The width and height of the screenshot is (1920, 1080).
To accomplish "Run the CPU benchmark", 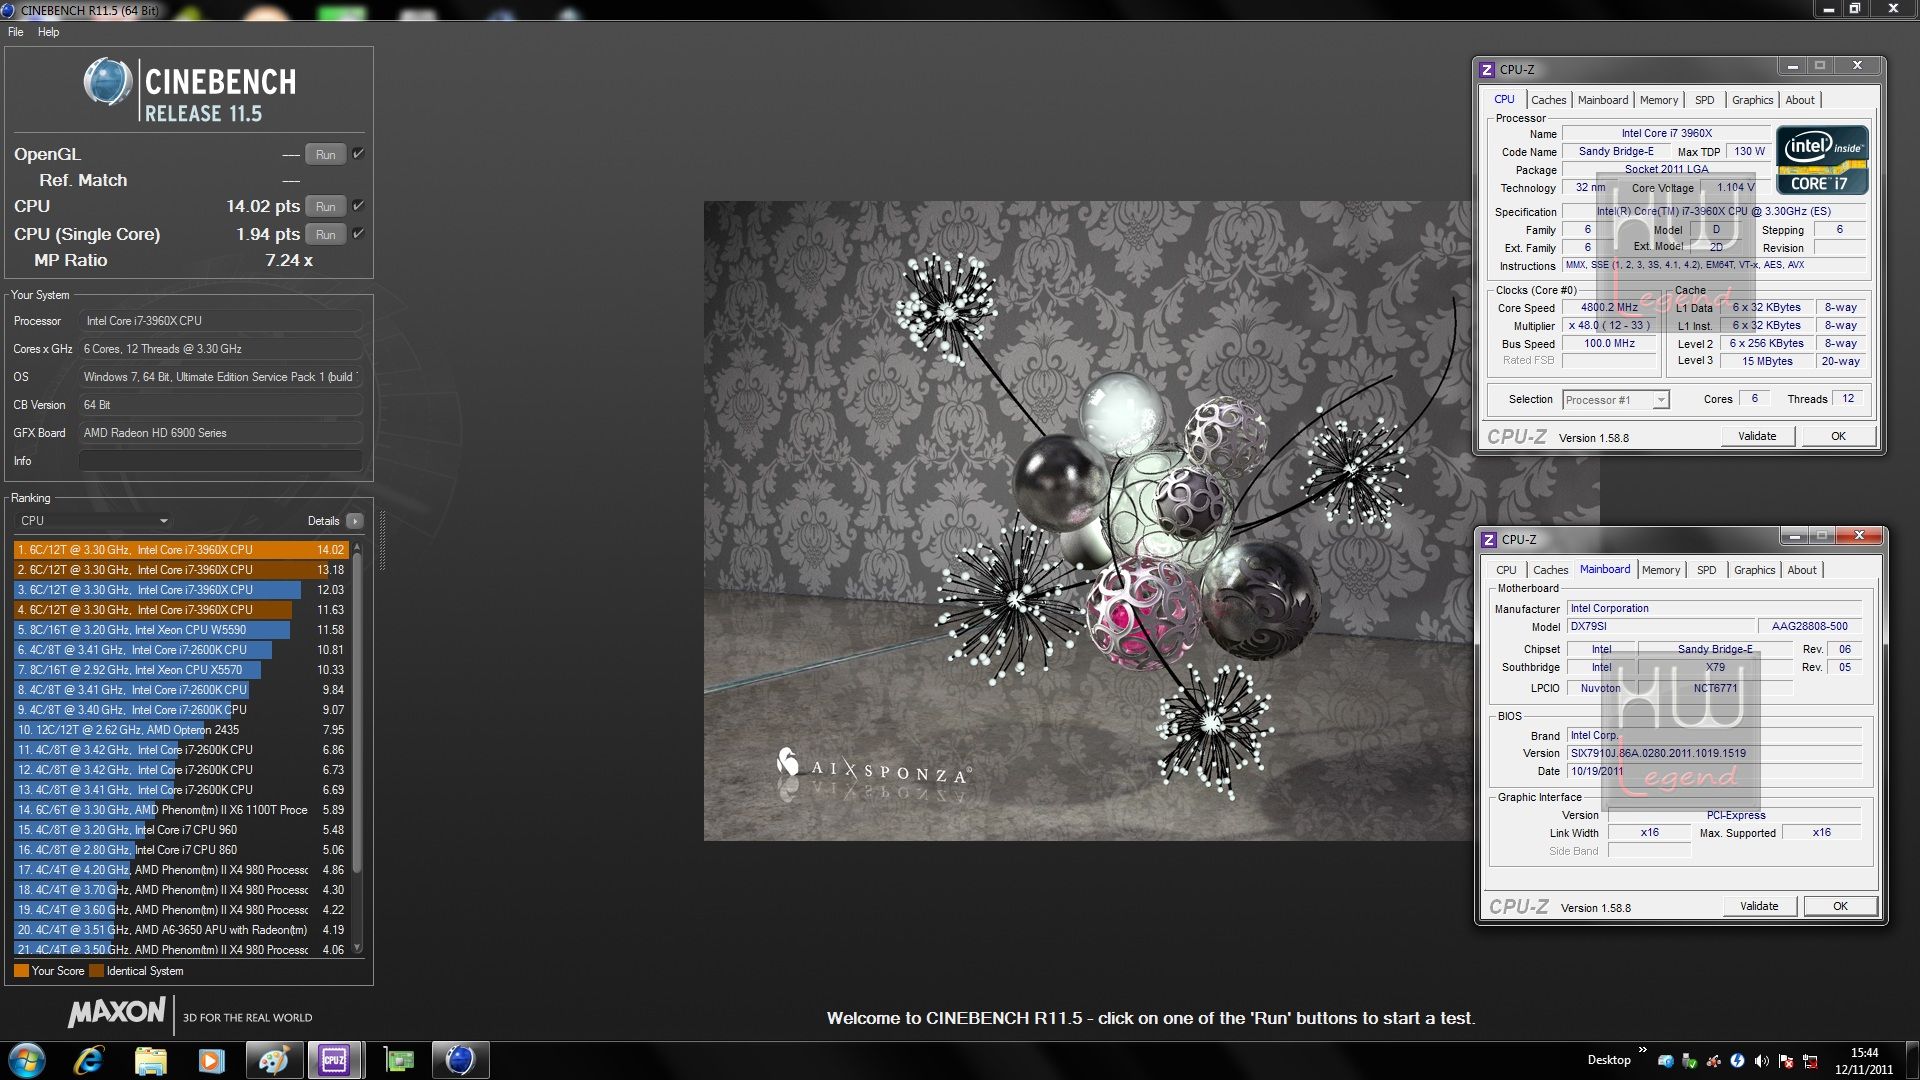I will (x=326, y=206).
